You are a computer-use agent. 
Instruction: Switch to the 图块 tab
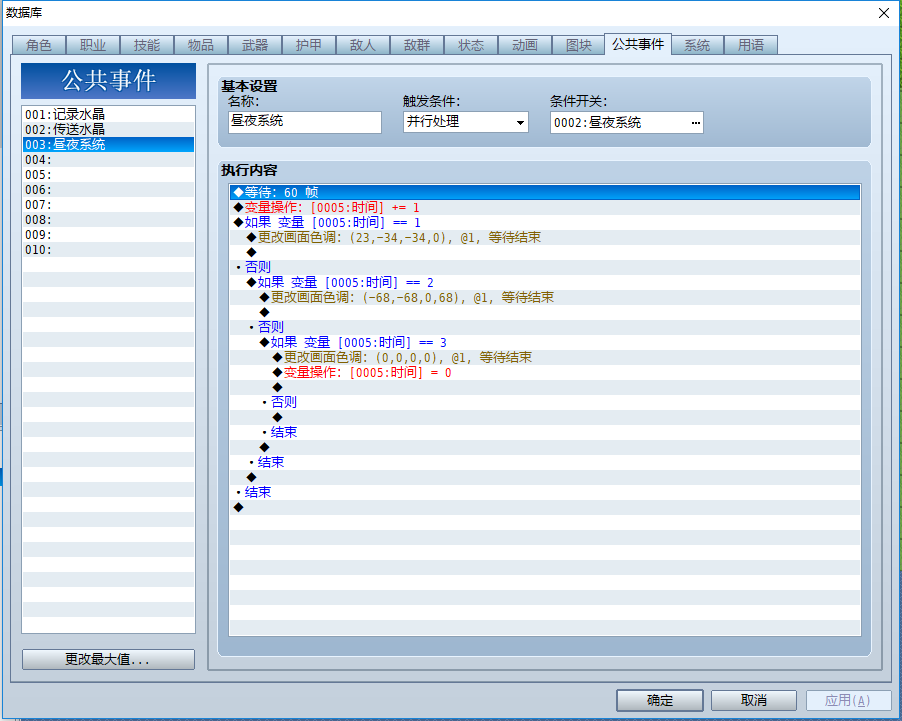click(x=579, y=45)
